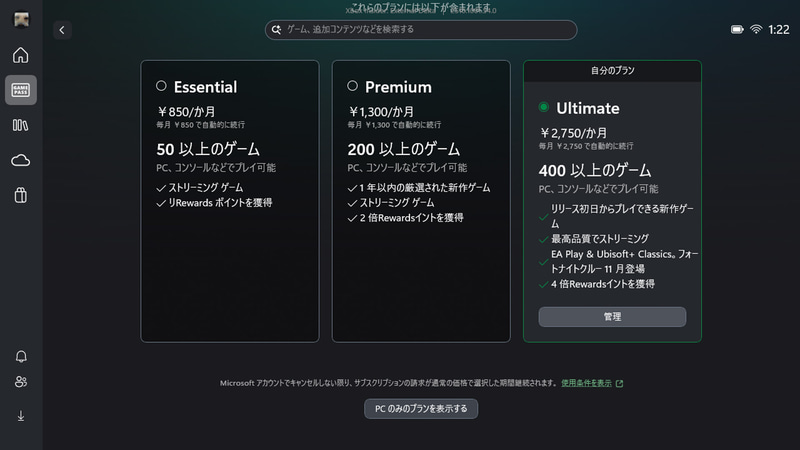Open the downloads queue icon
The height and width of the screenshot is (450, 800).
(x=21, y=416)
